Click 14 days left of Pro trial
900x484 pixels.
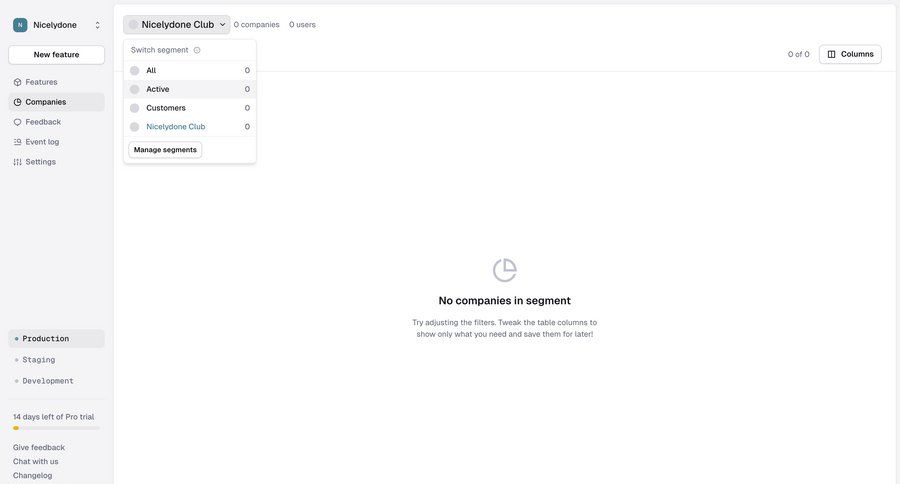pyautogui.click(x=53, y=417)
